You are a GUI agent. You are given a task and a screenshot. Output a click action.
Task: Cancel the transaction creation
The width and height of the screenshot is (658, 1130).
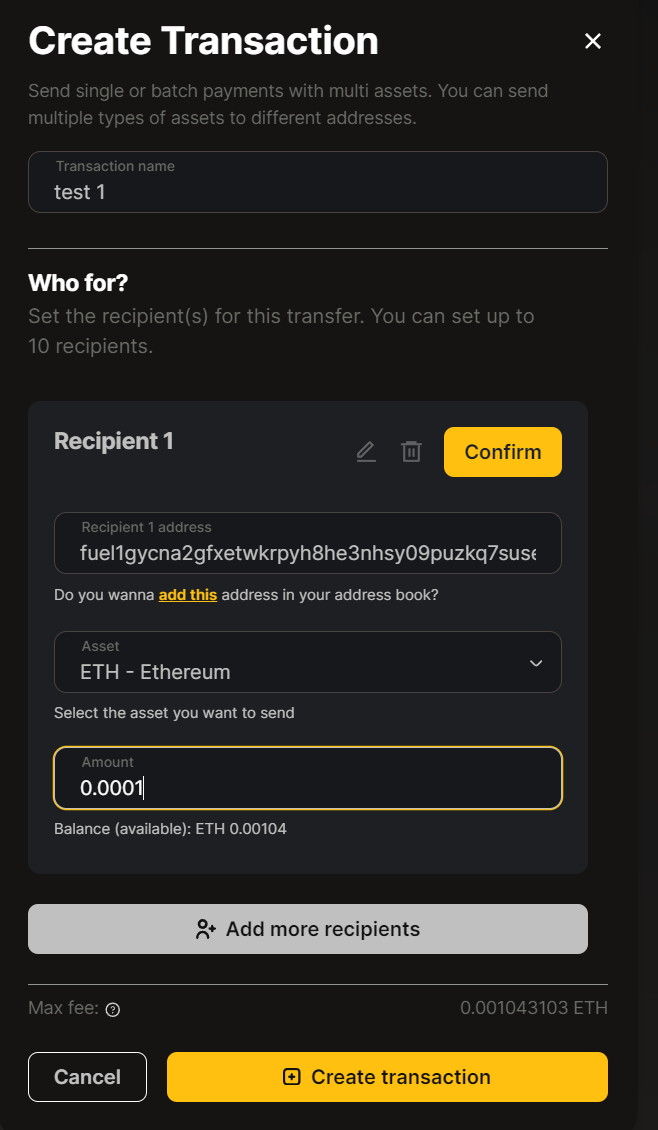click(87, 1077)
